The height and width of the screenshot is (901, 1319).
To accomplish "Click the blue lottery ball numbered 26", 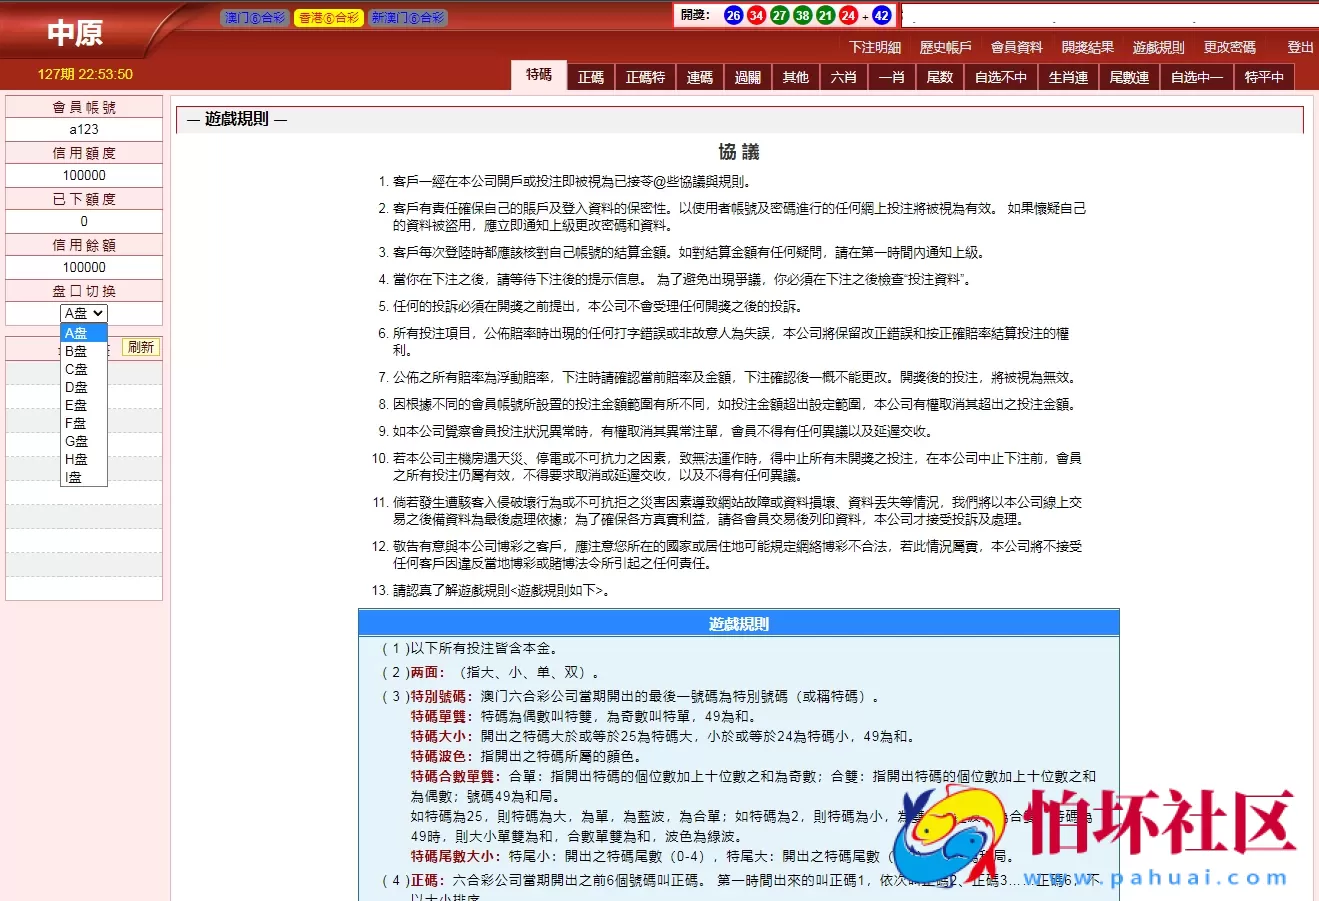I will 732,15.
